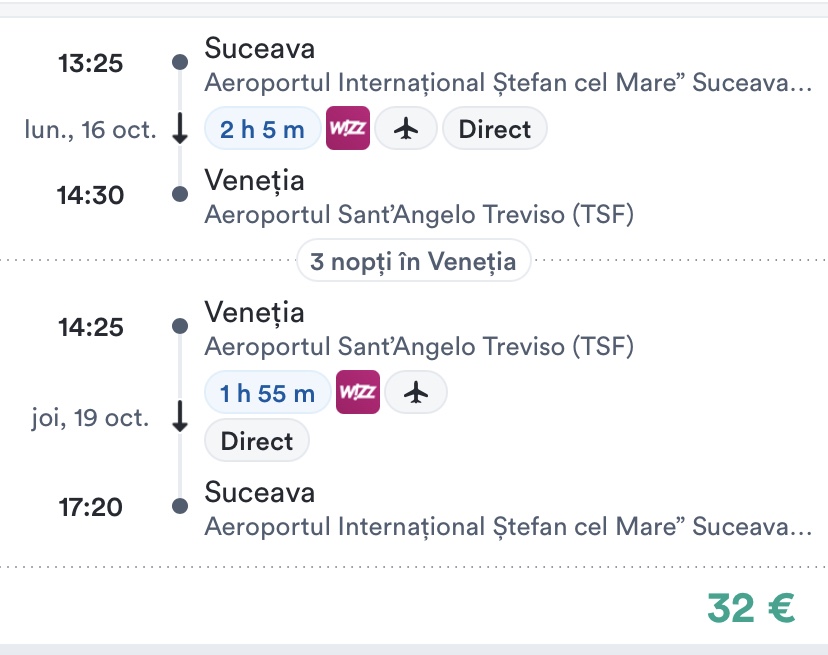Select the 32 € price
The width and height of the screenshot is (828, 655).
[x=750, y=607]
